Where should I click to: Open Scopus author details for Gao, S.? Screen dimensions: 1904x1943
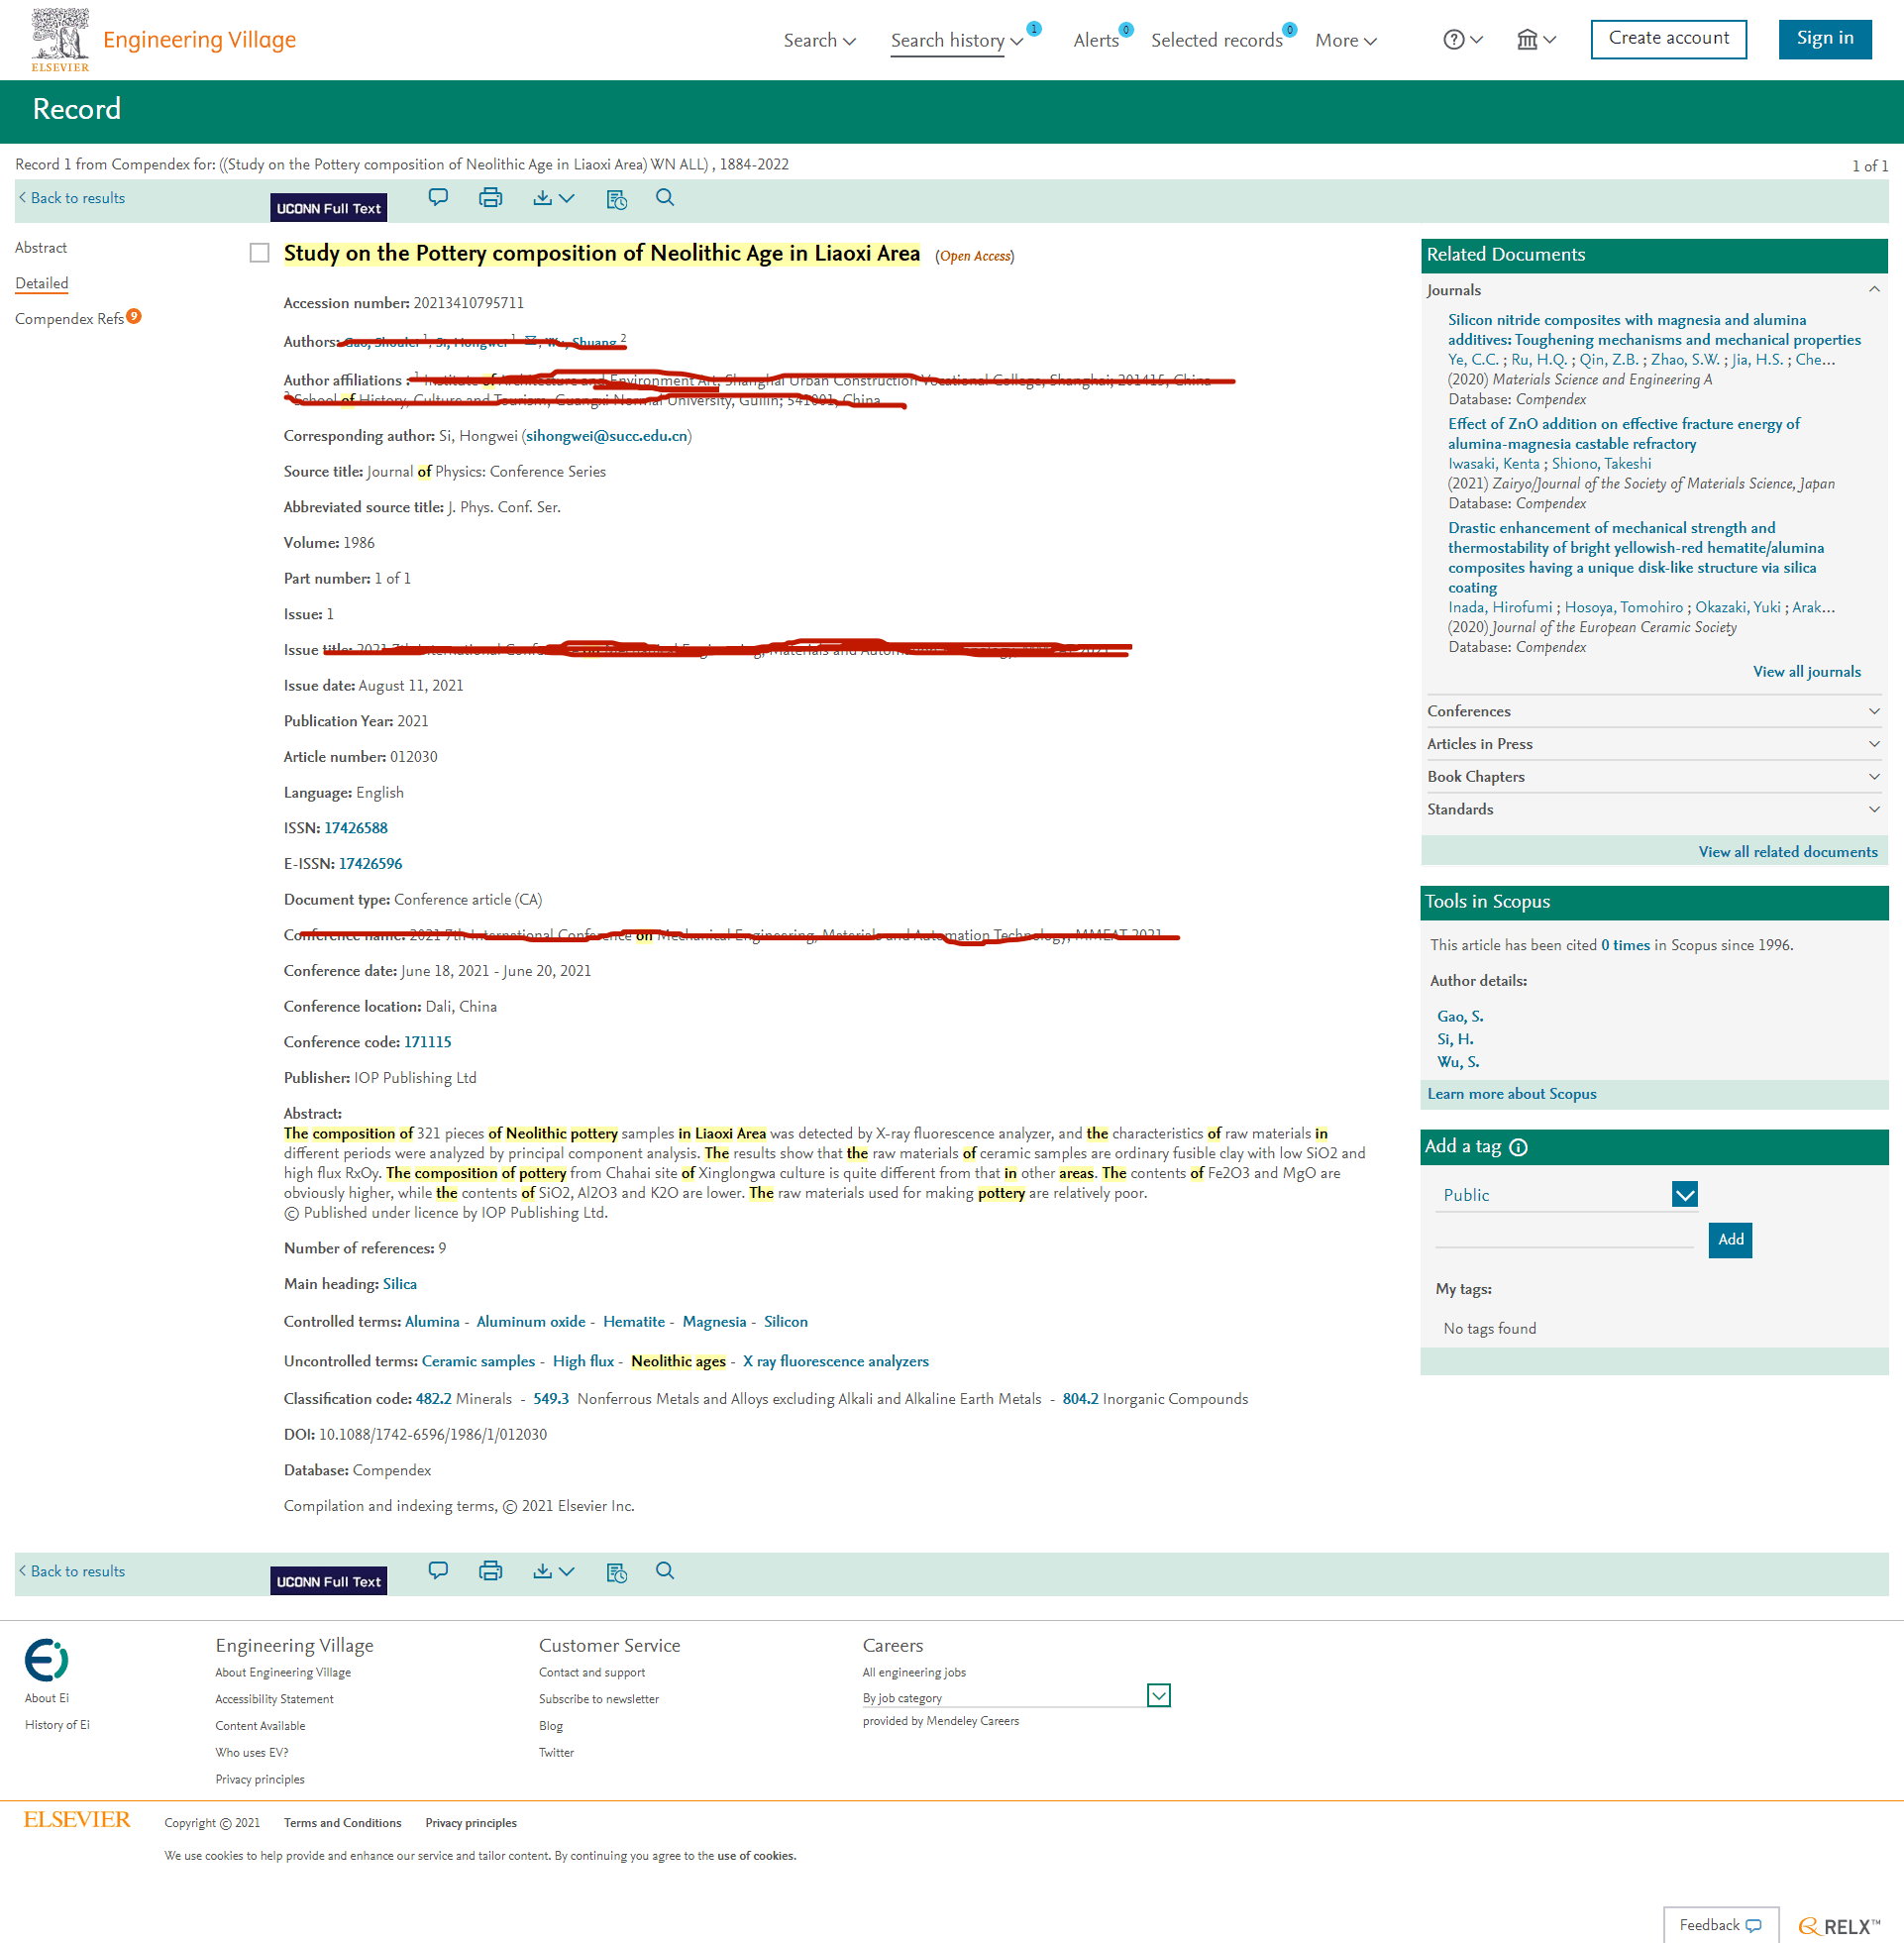1460,1016
